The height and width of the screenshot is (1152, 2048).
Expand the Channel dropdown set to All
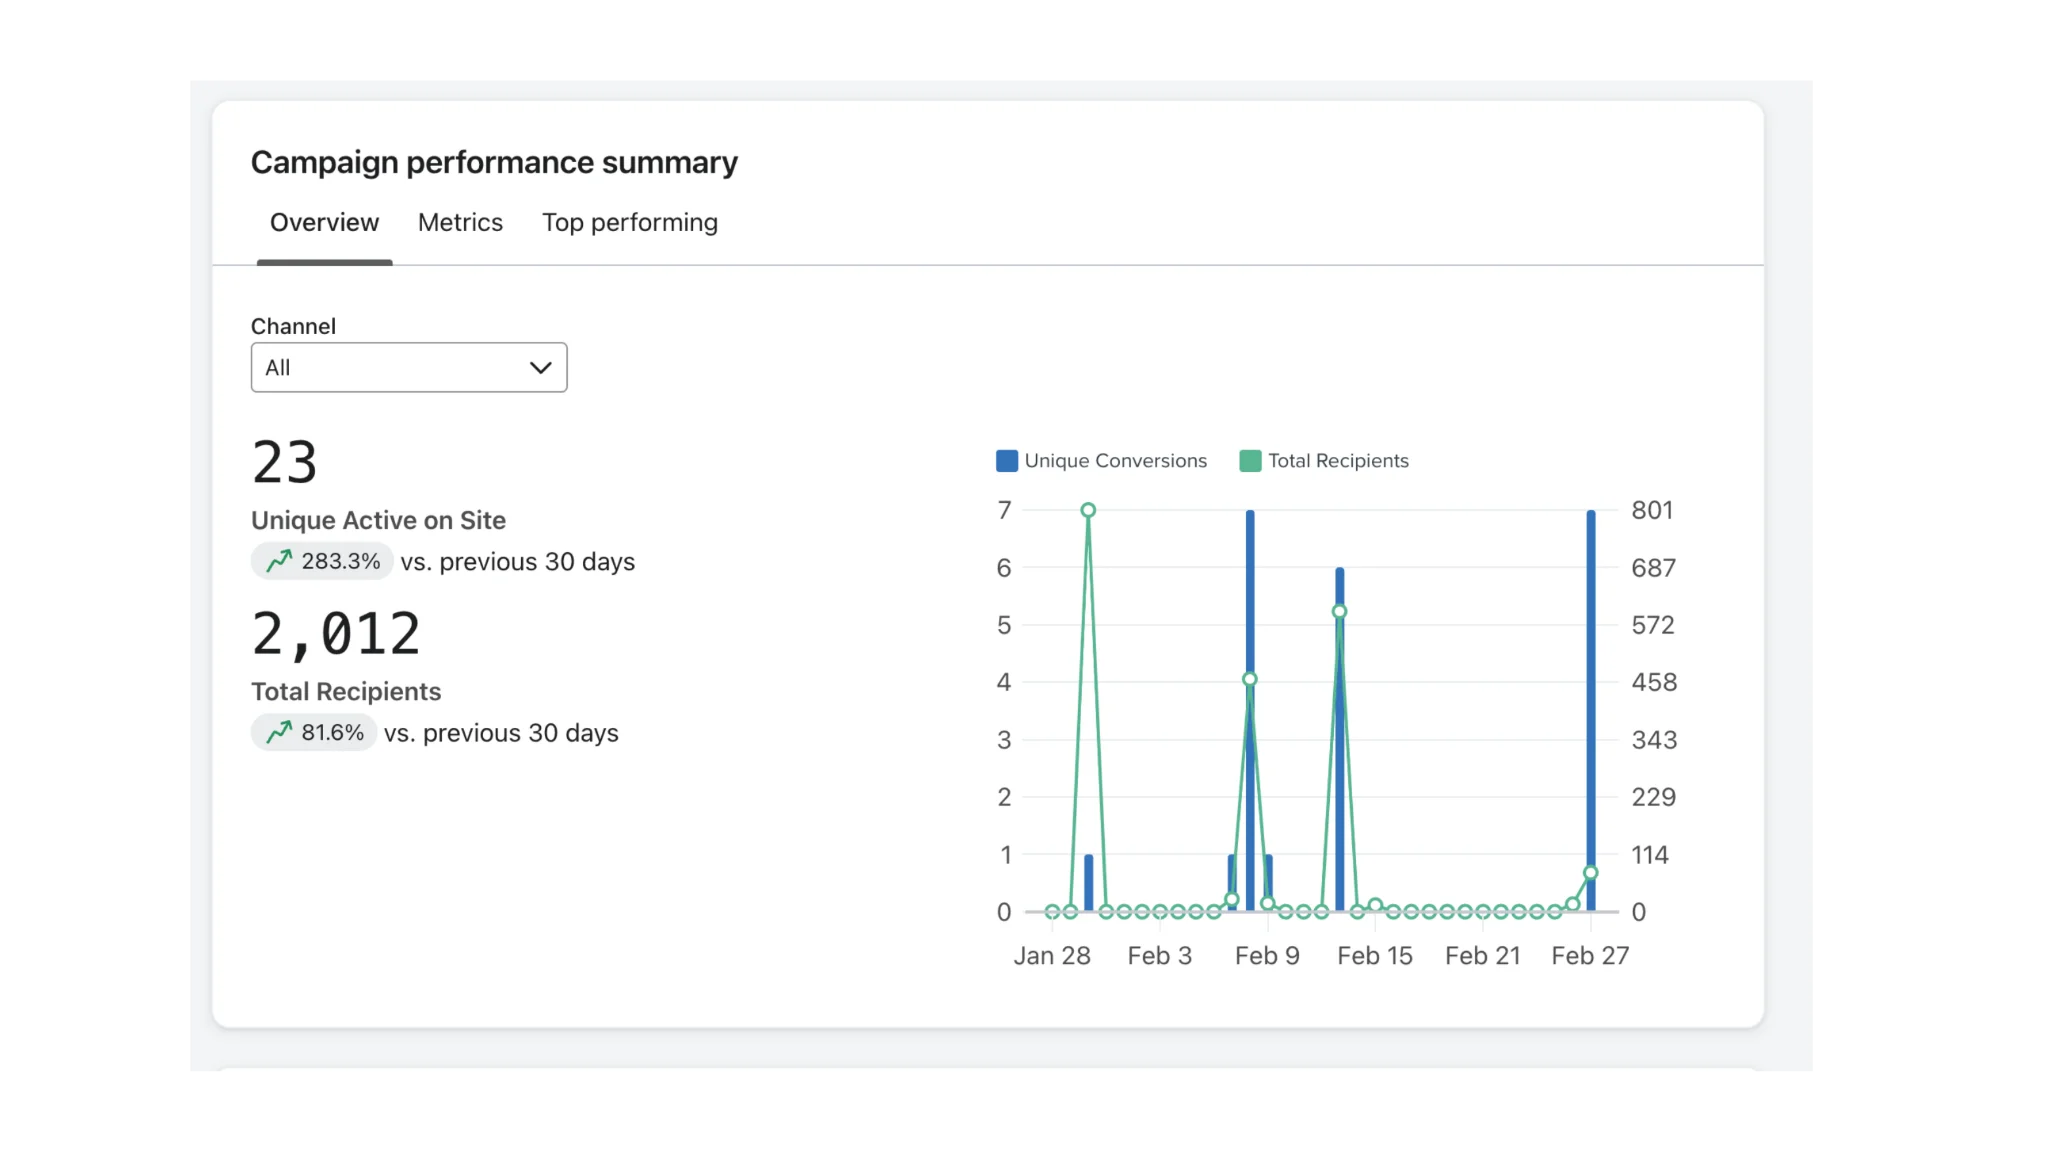click(x=409, y=367)
